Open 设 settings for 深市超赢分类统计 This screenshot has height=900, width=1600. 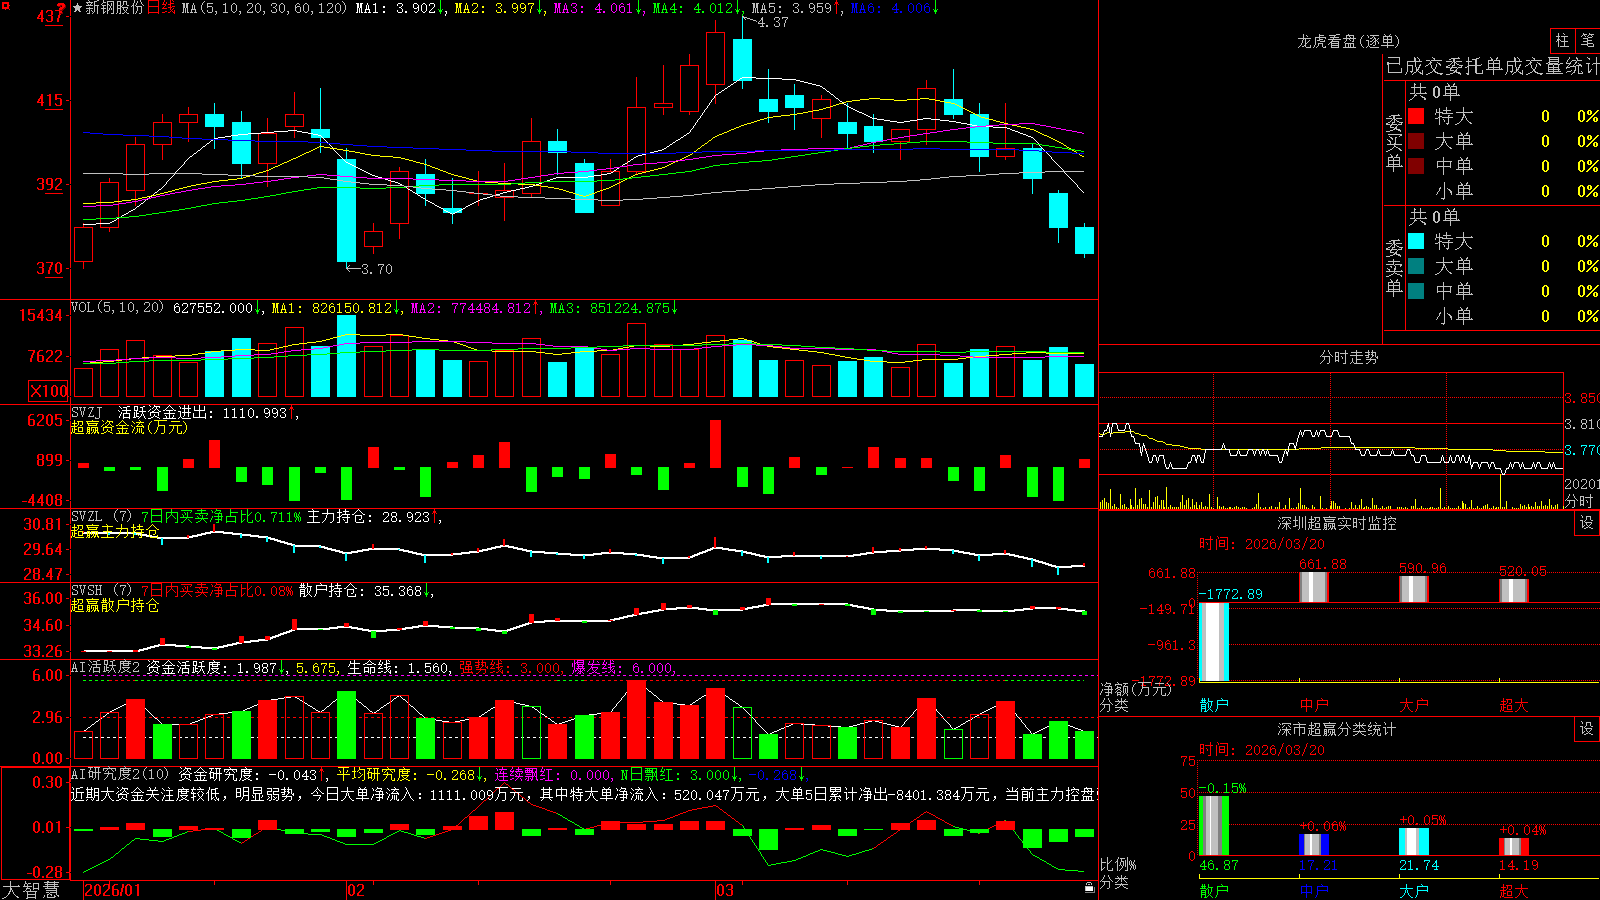pyautogui.click(x=1587, y=729)
